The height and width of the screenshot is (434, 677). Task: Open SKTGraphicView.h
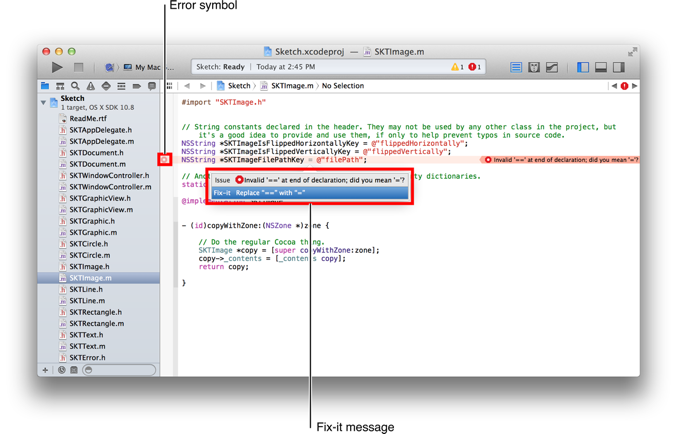click(x=98, y=198)
